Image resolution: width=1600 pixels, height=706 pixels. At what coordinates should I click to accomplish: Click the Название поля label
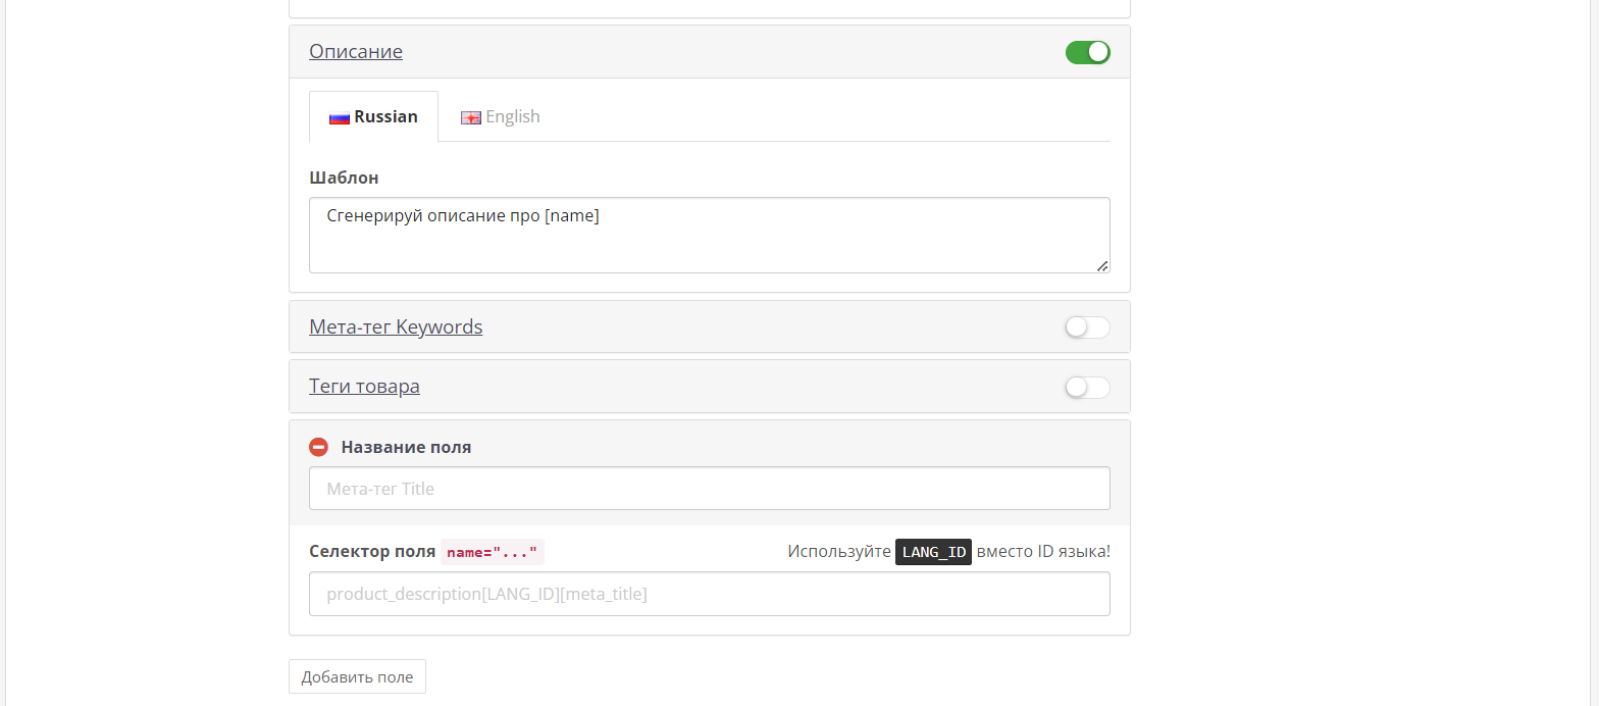[406, 447]
